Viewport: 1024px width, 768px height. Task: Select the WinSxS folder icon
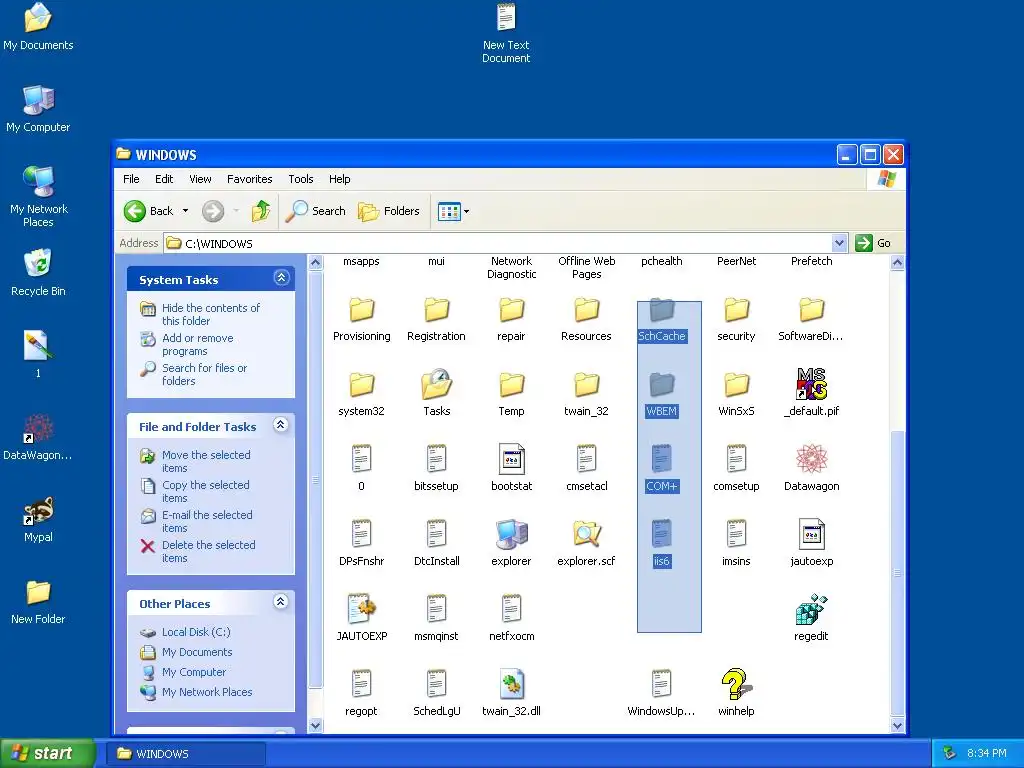pyautogui.click(x=736, y=384)
